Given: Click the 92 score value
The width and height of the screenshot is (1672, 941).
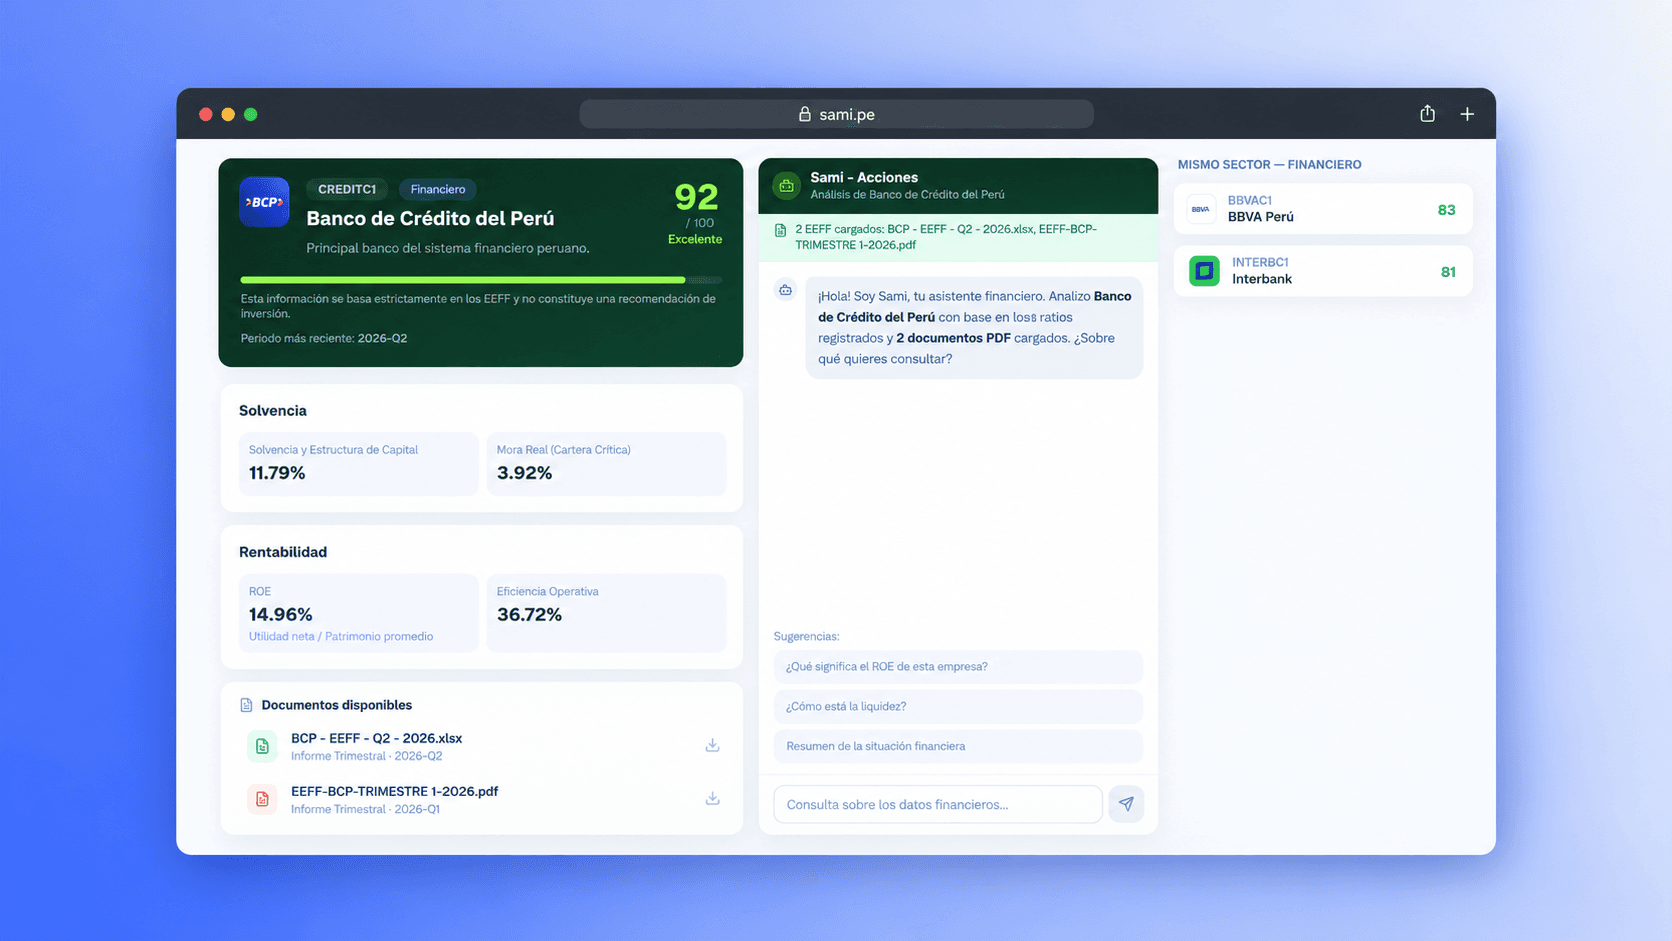Looking at the screenshot, I should point(696,197).
